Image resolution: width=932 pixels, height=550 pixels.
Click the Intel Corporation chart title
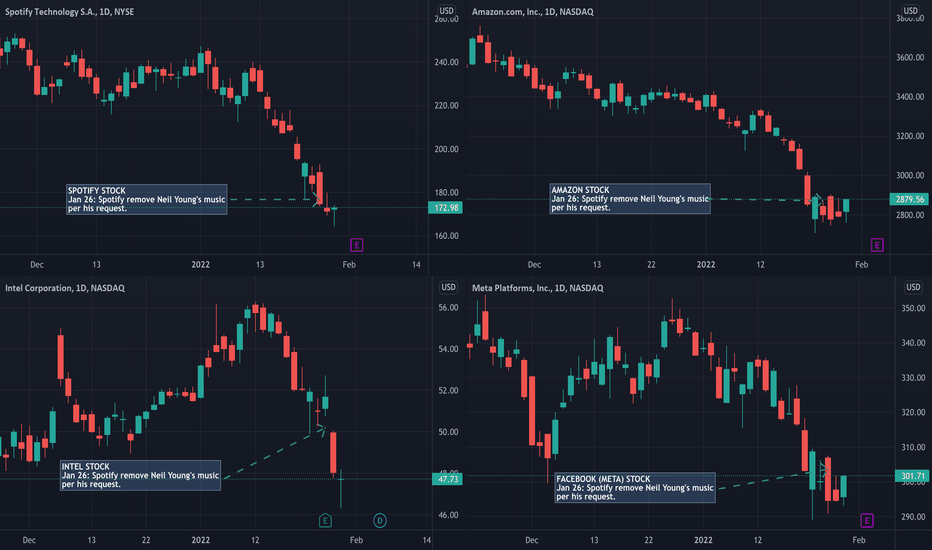(65, 288)
